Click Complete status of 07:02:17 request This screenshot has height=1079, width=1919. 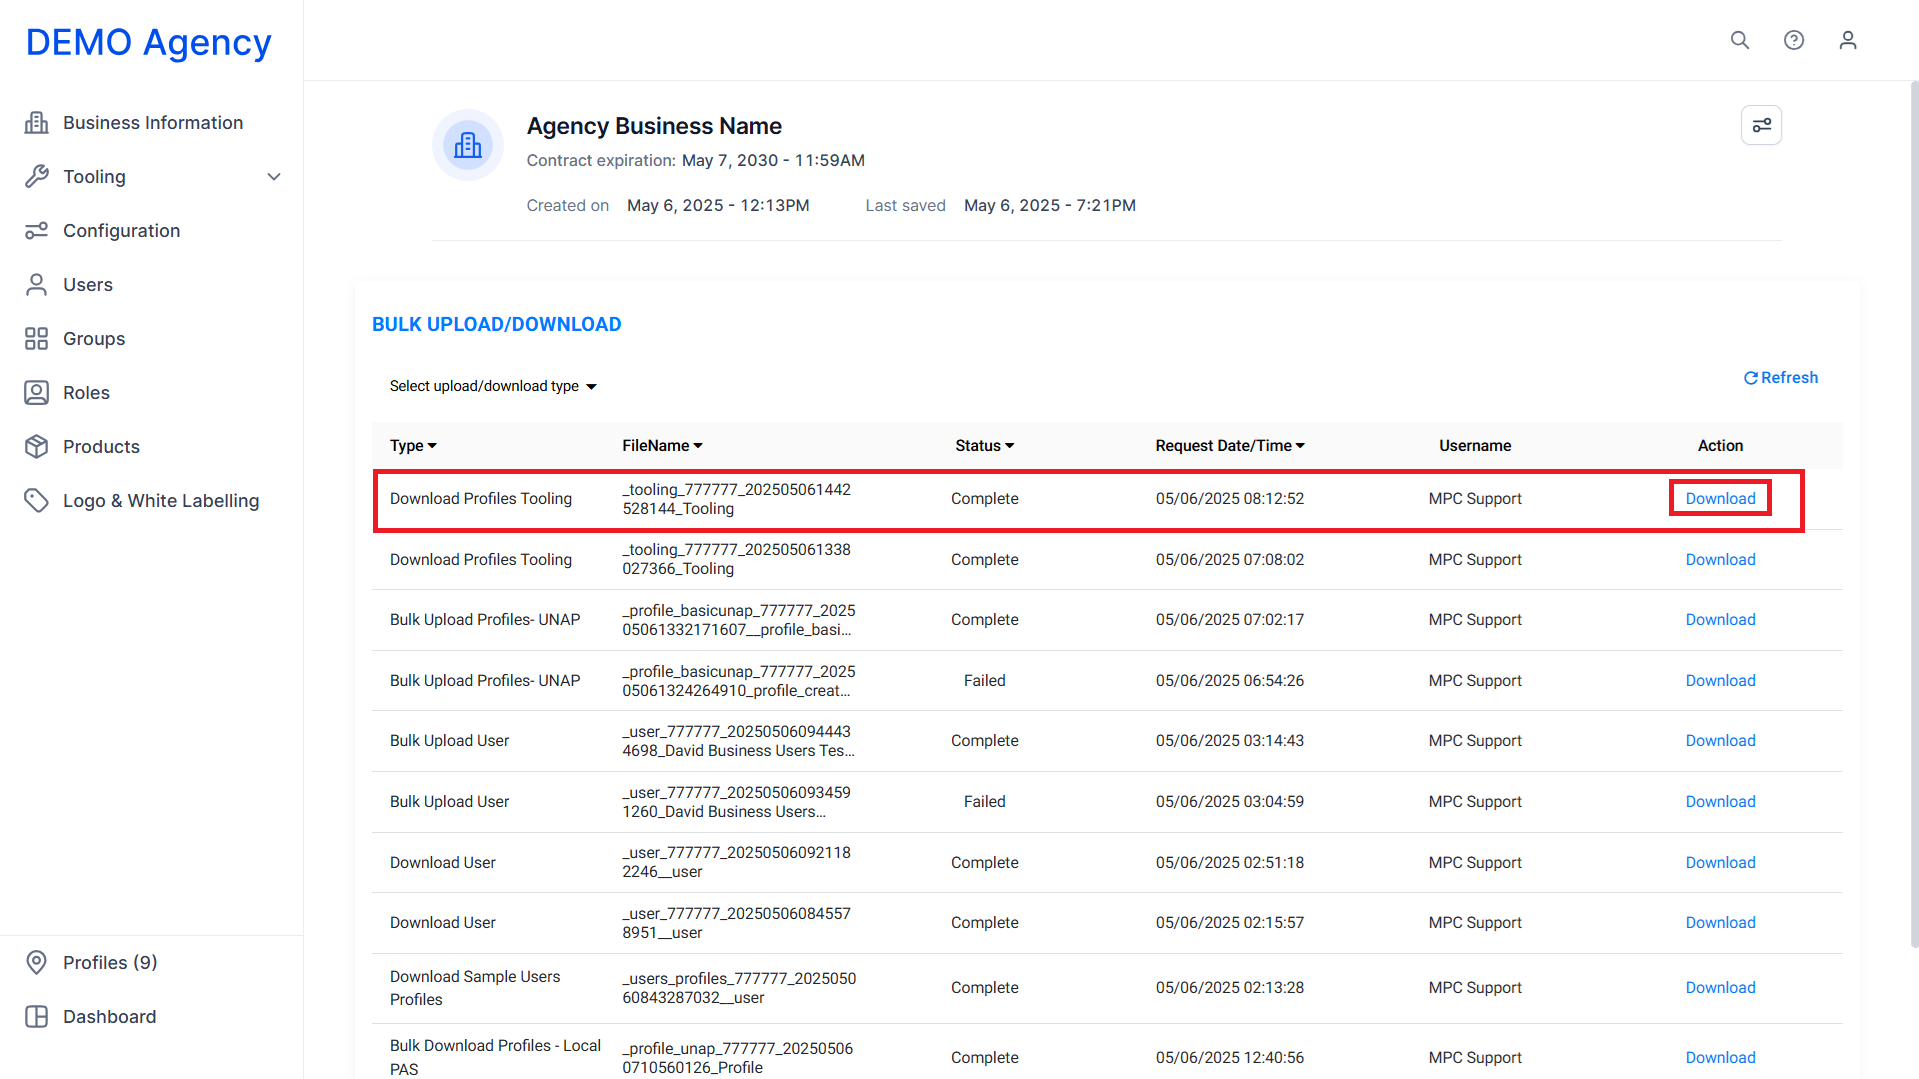(984, 620)
